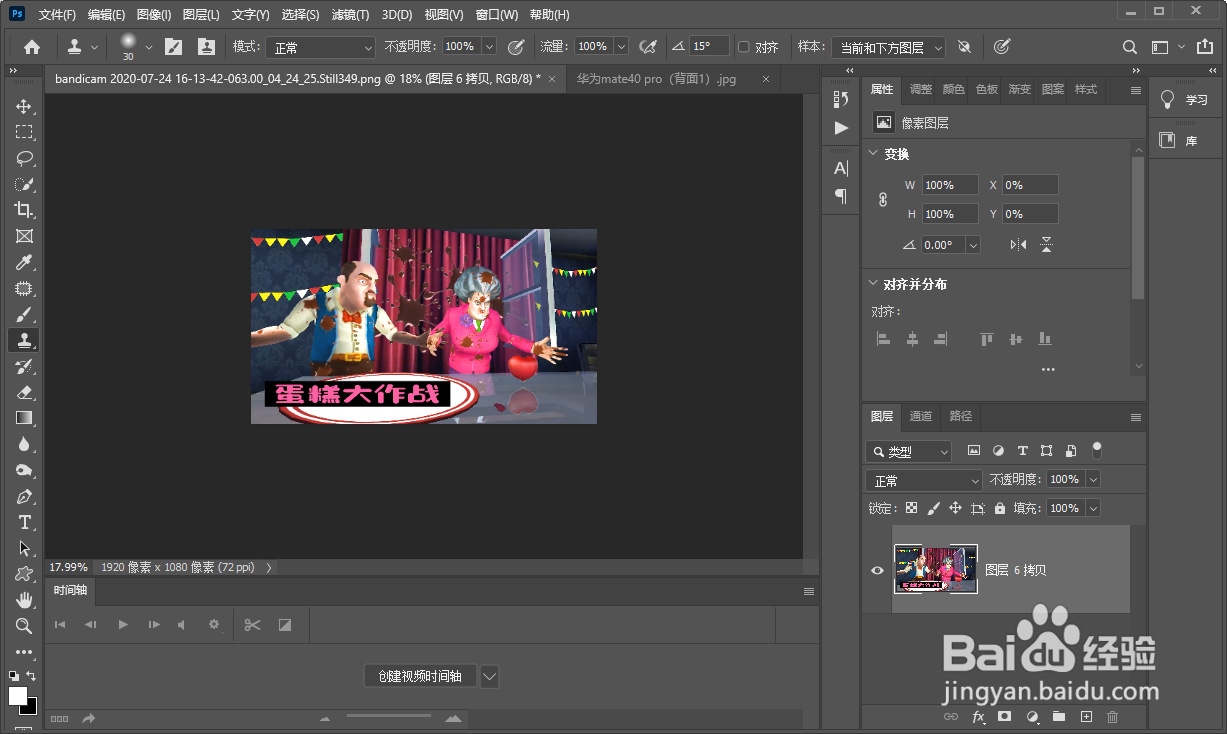Image resolution: width=1227 pixels, height=734 pixels.
Task: Select the Horizontal Type tool
Action: [x=24, y=522]
